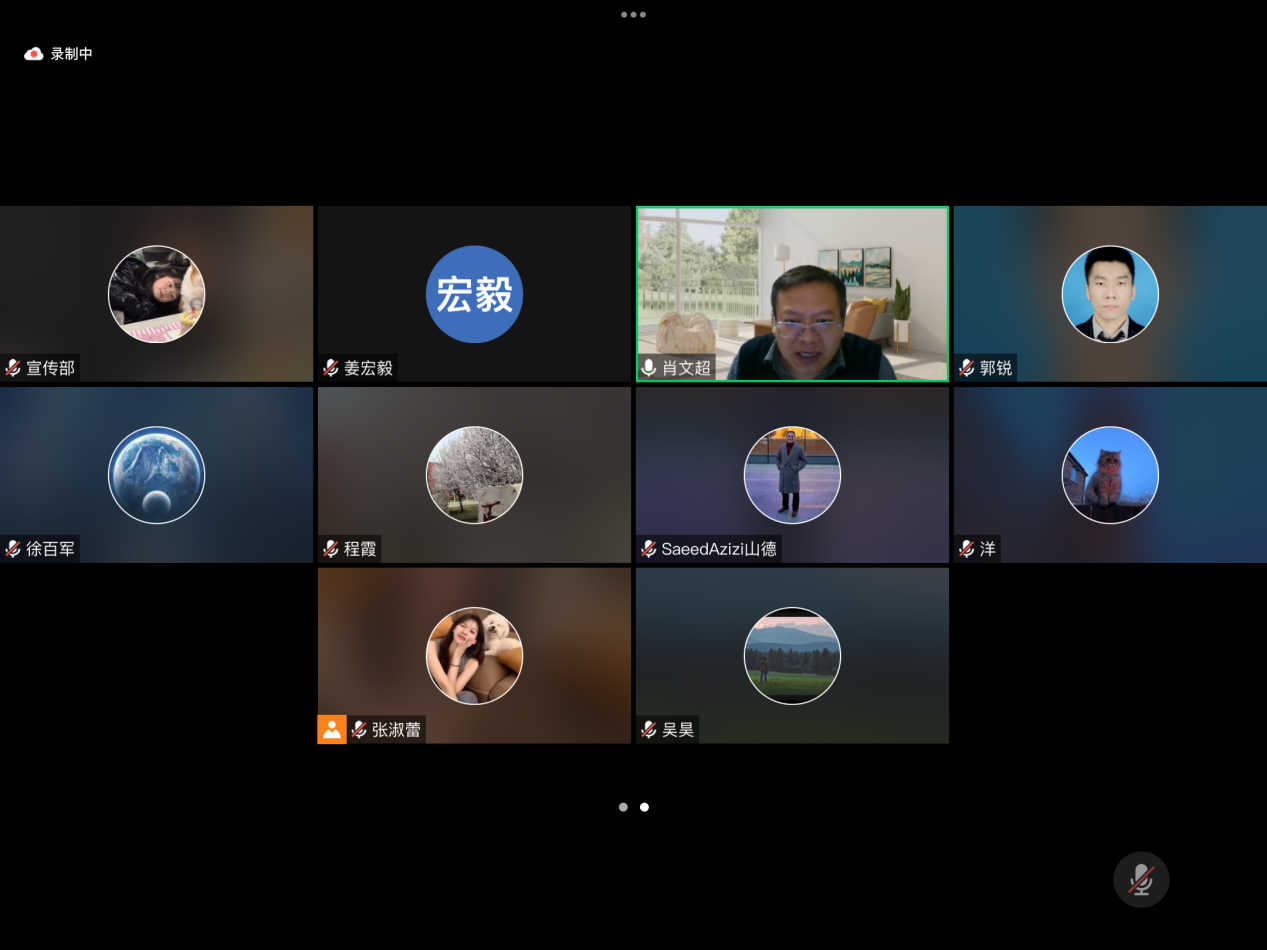Click the mountain landscape avatar of 吴昊
Image resolution: width=1267 pixels, height=950 pixels.
(792, 656)
